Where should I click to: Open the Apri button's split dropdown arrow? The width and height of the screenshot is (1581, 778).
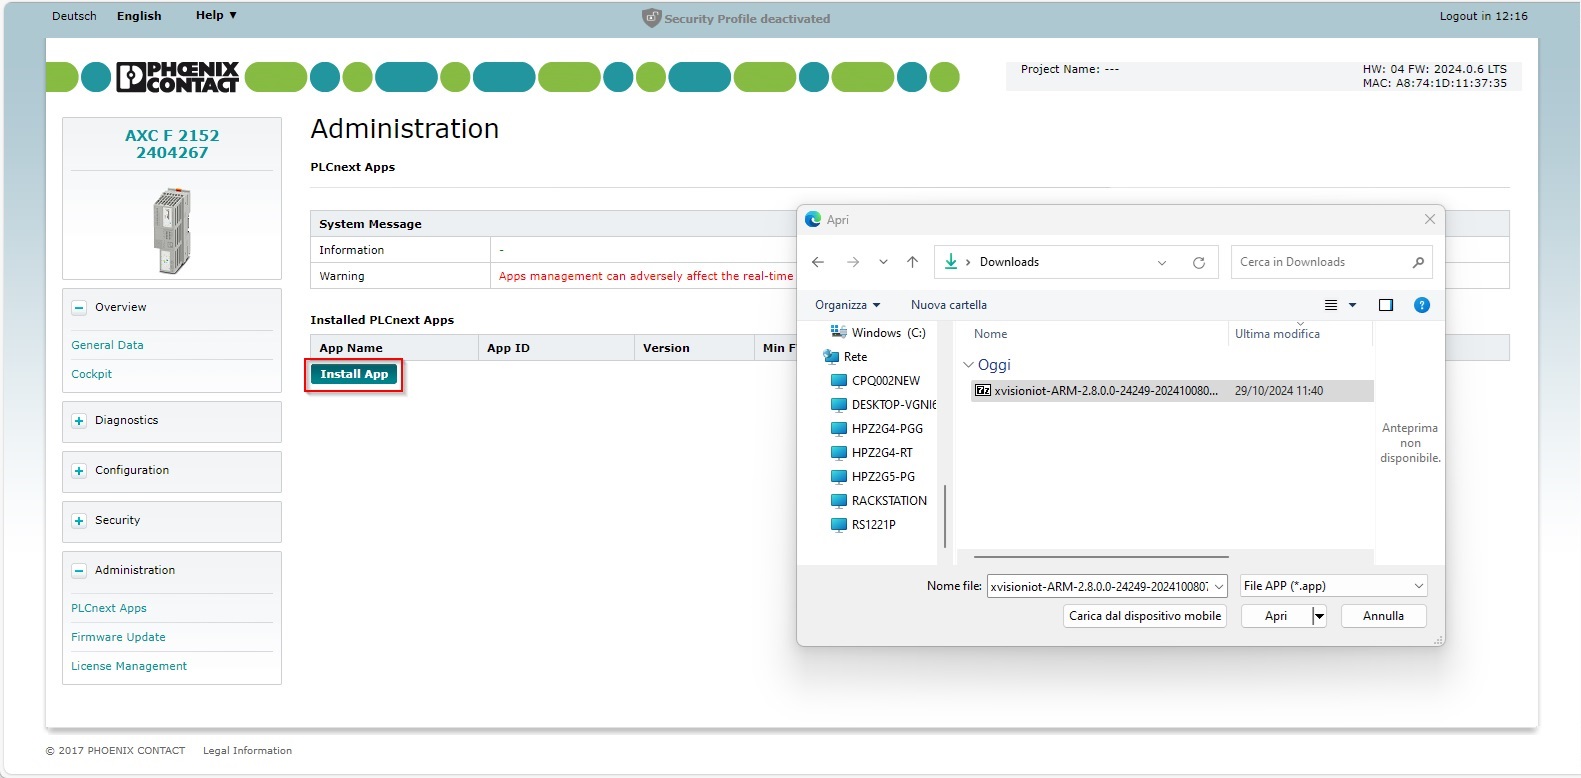[1319, 616]
